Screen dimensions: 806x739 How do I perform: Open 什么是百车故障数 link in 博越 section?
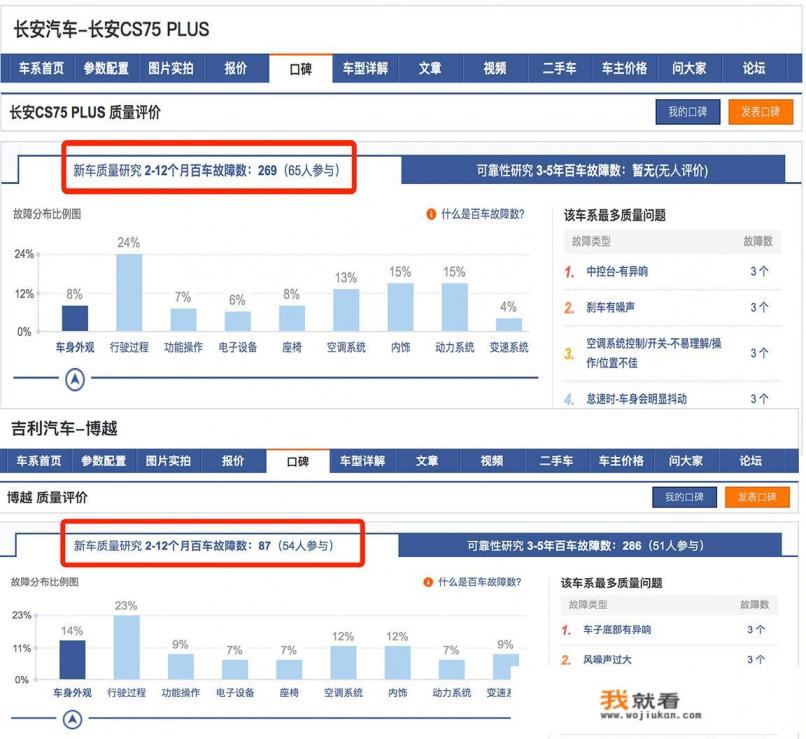(x=480, y=582)
